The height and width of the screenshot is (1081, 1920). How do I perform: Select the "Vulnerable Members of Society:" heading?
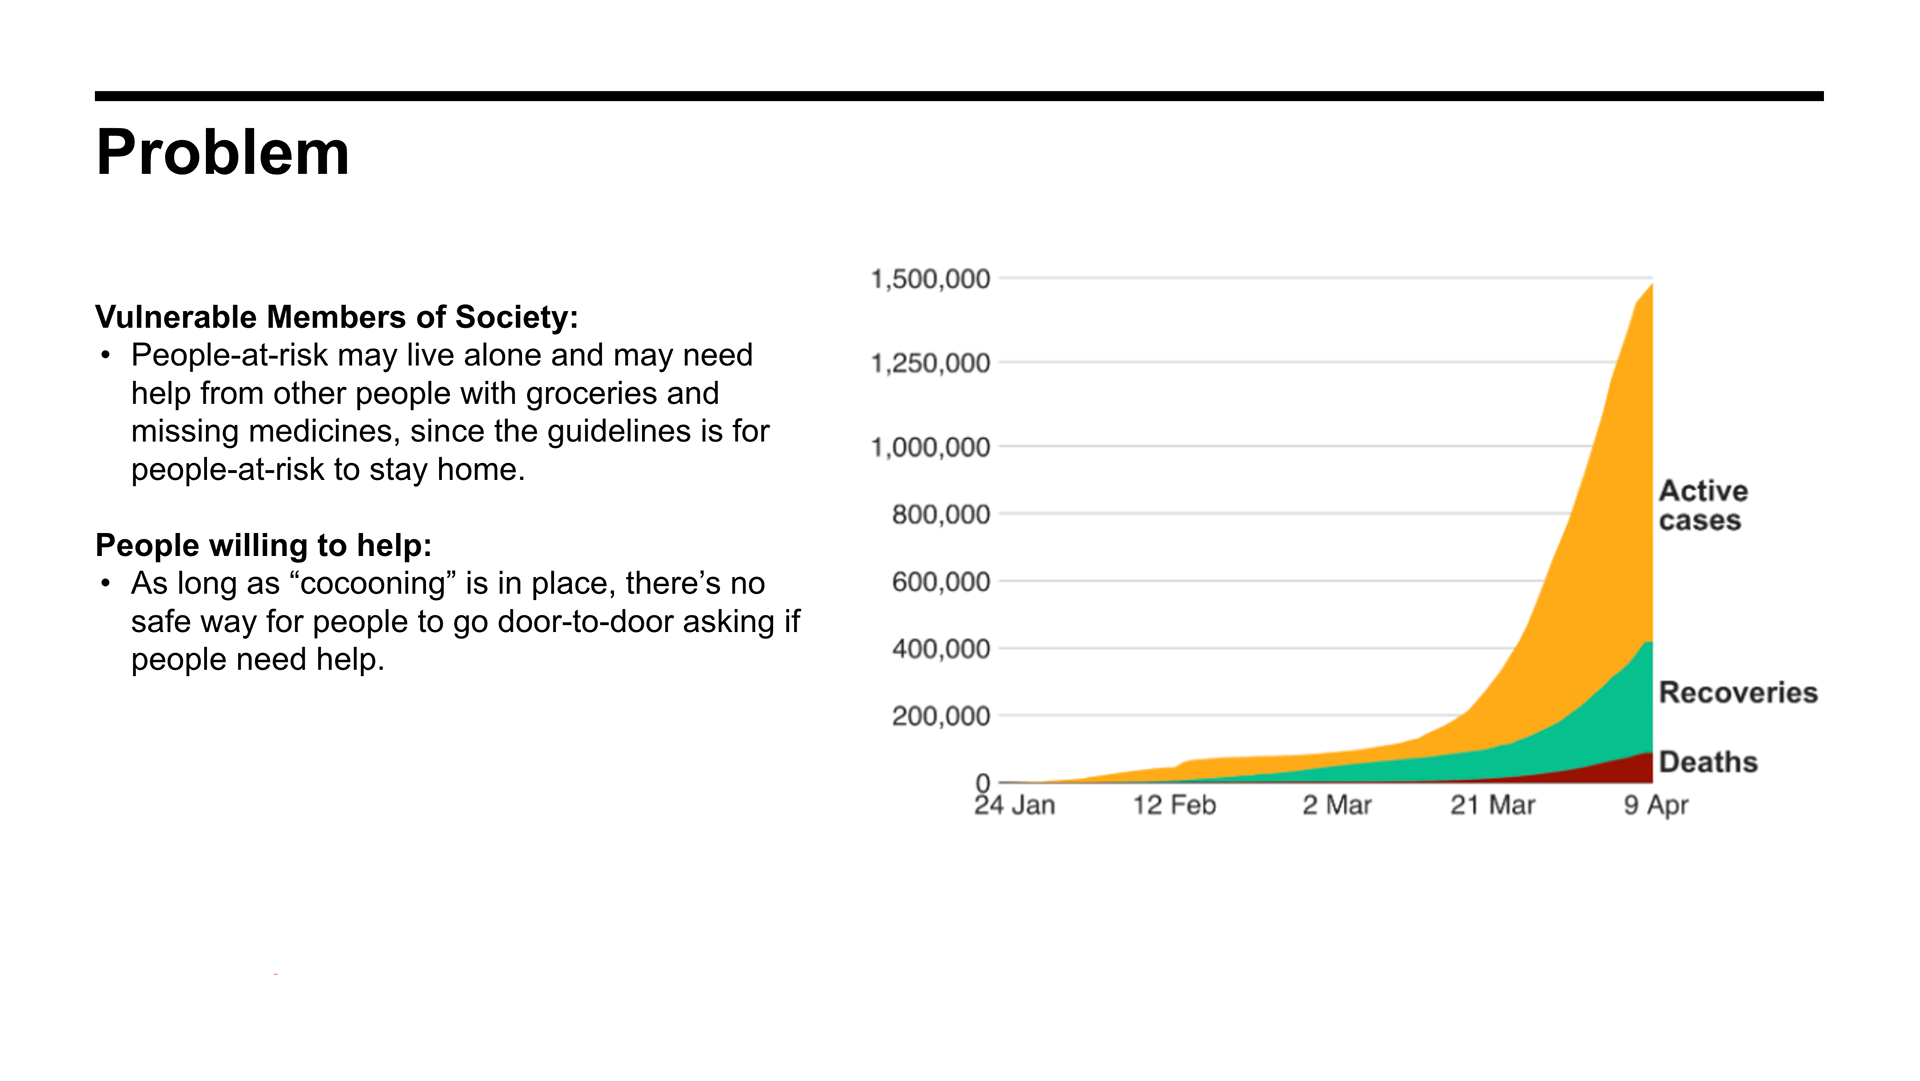pos(336,317)
